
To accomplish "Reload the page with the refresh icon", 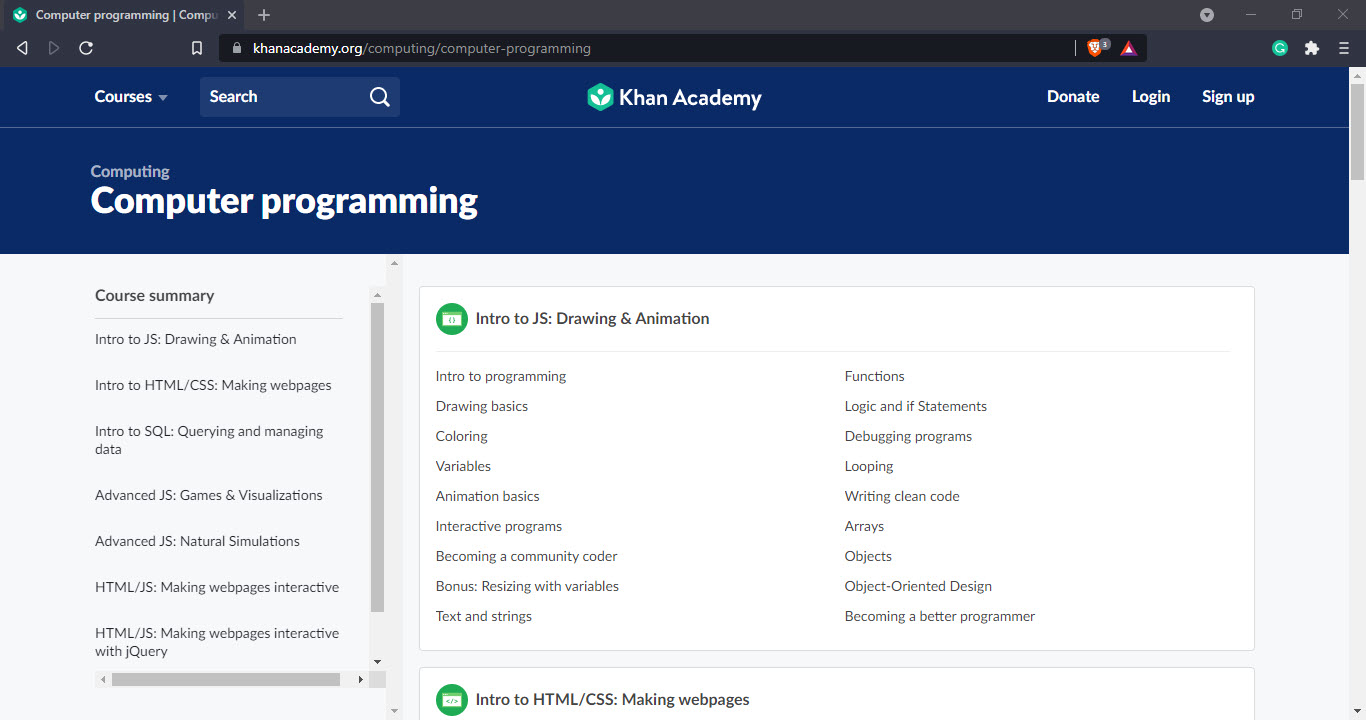I will coord(86,48).
